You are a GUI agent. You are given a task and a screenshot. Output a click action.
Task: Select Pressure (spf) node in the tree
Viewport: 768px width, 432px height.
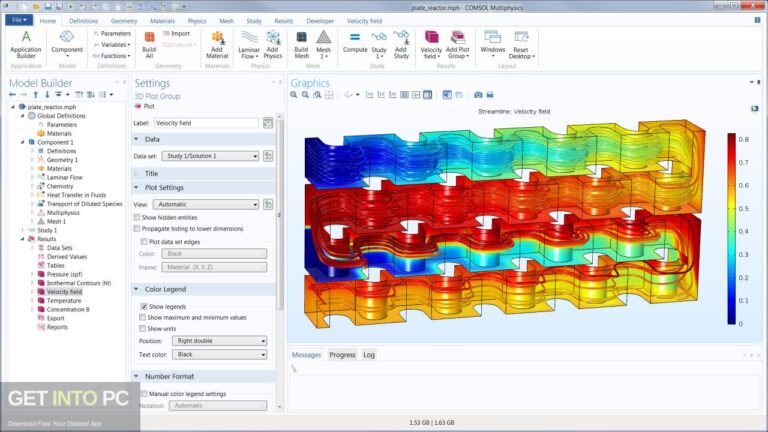coord(64,274)
